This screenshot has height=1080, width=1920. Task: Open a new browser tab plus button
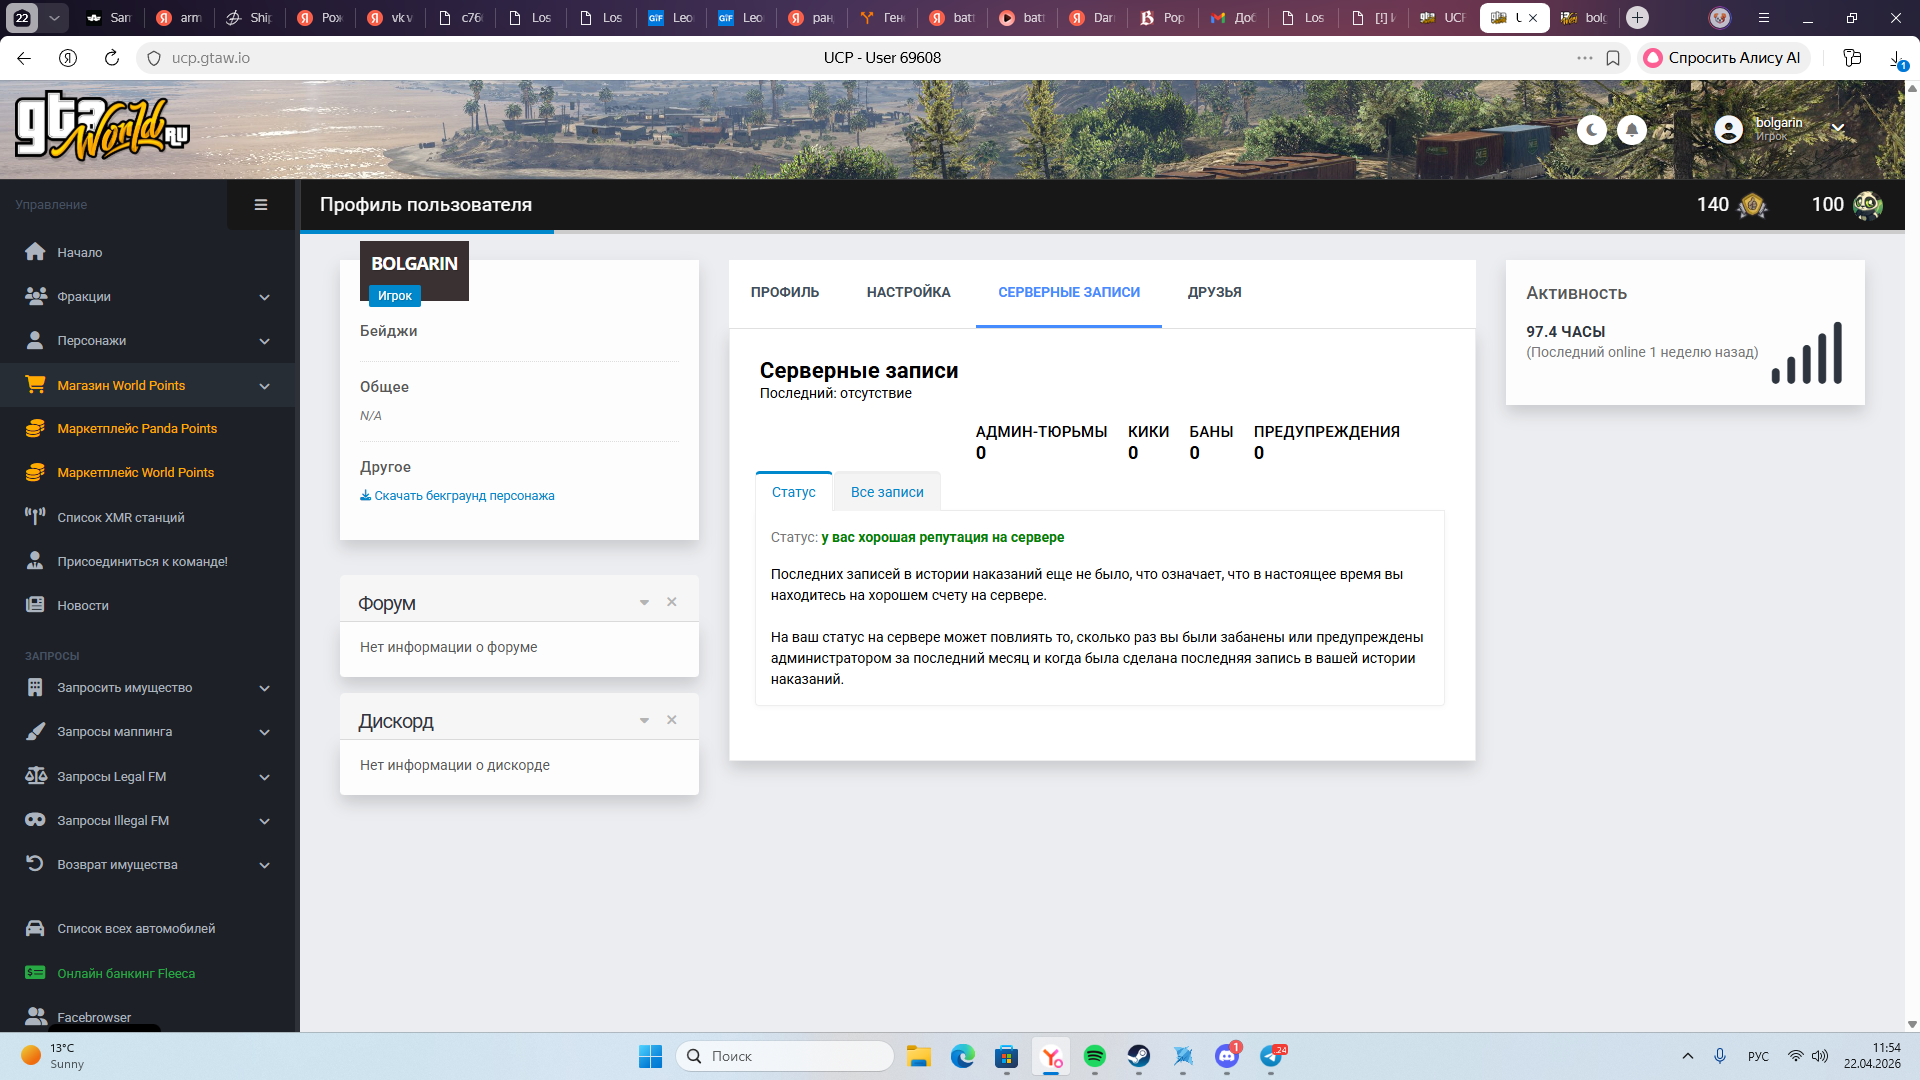point(1637,17)
